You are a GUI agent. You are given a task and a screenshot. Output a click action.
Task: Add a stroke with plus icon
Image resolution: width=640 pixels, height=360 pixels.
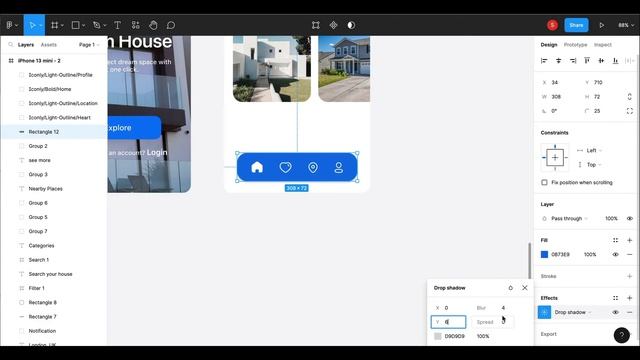tap(629, 276)
